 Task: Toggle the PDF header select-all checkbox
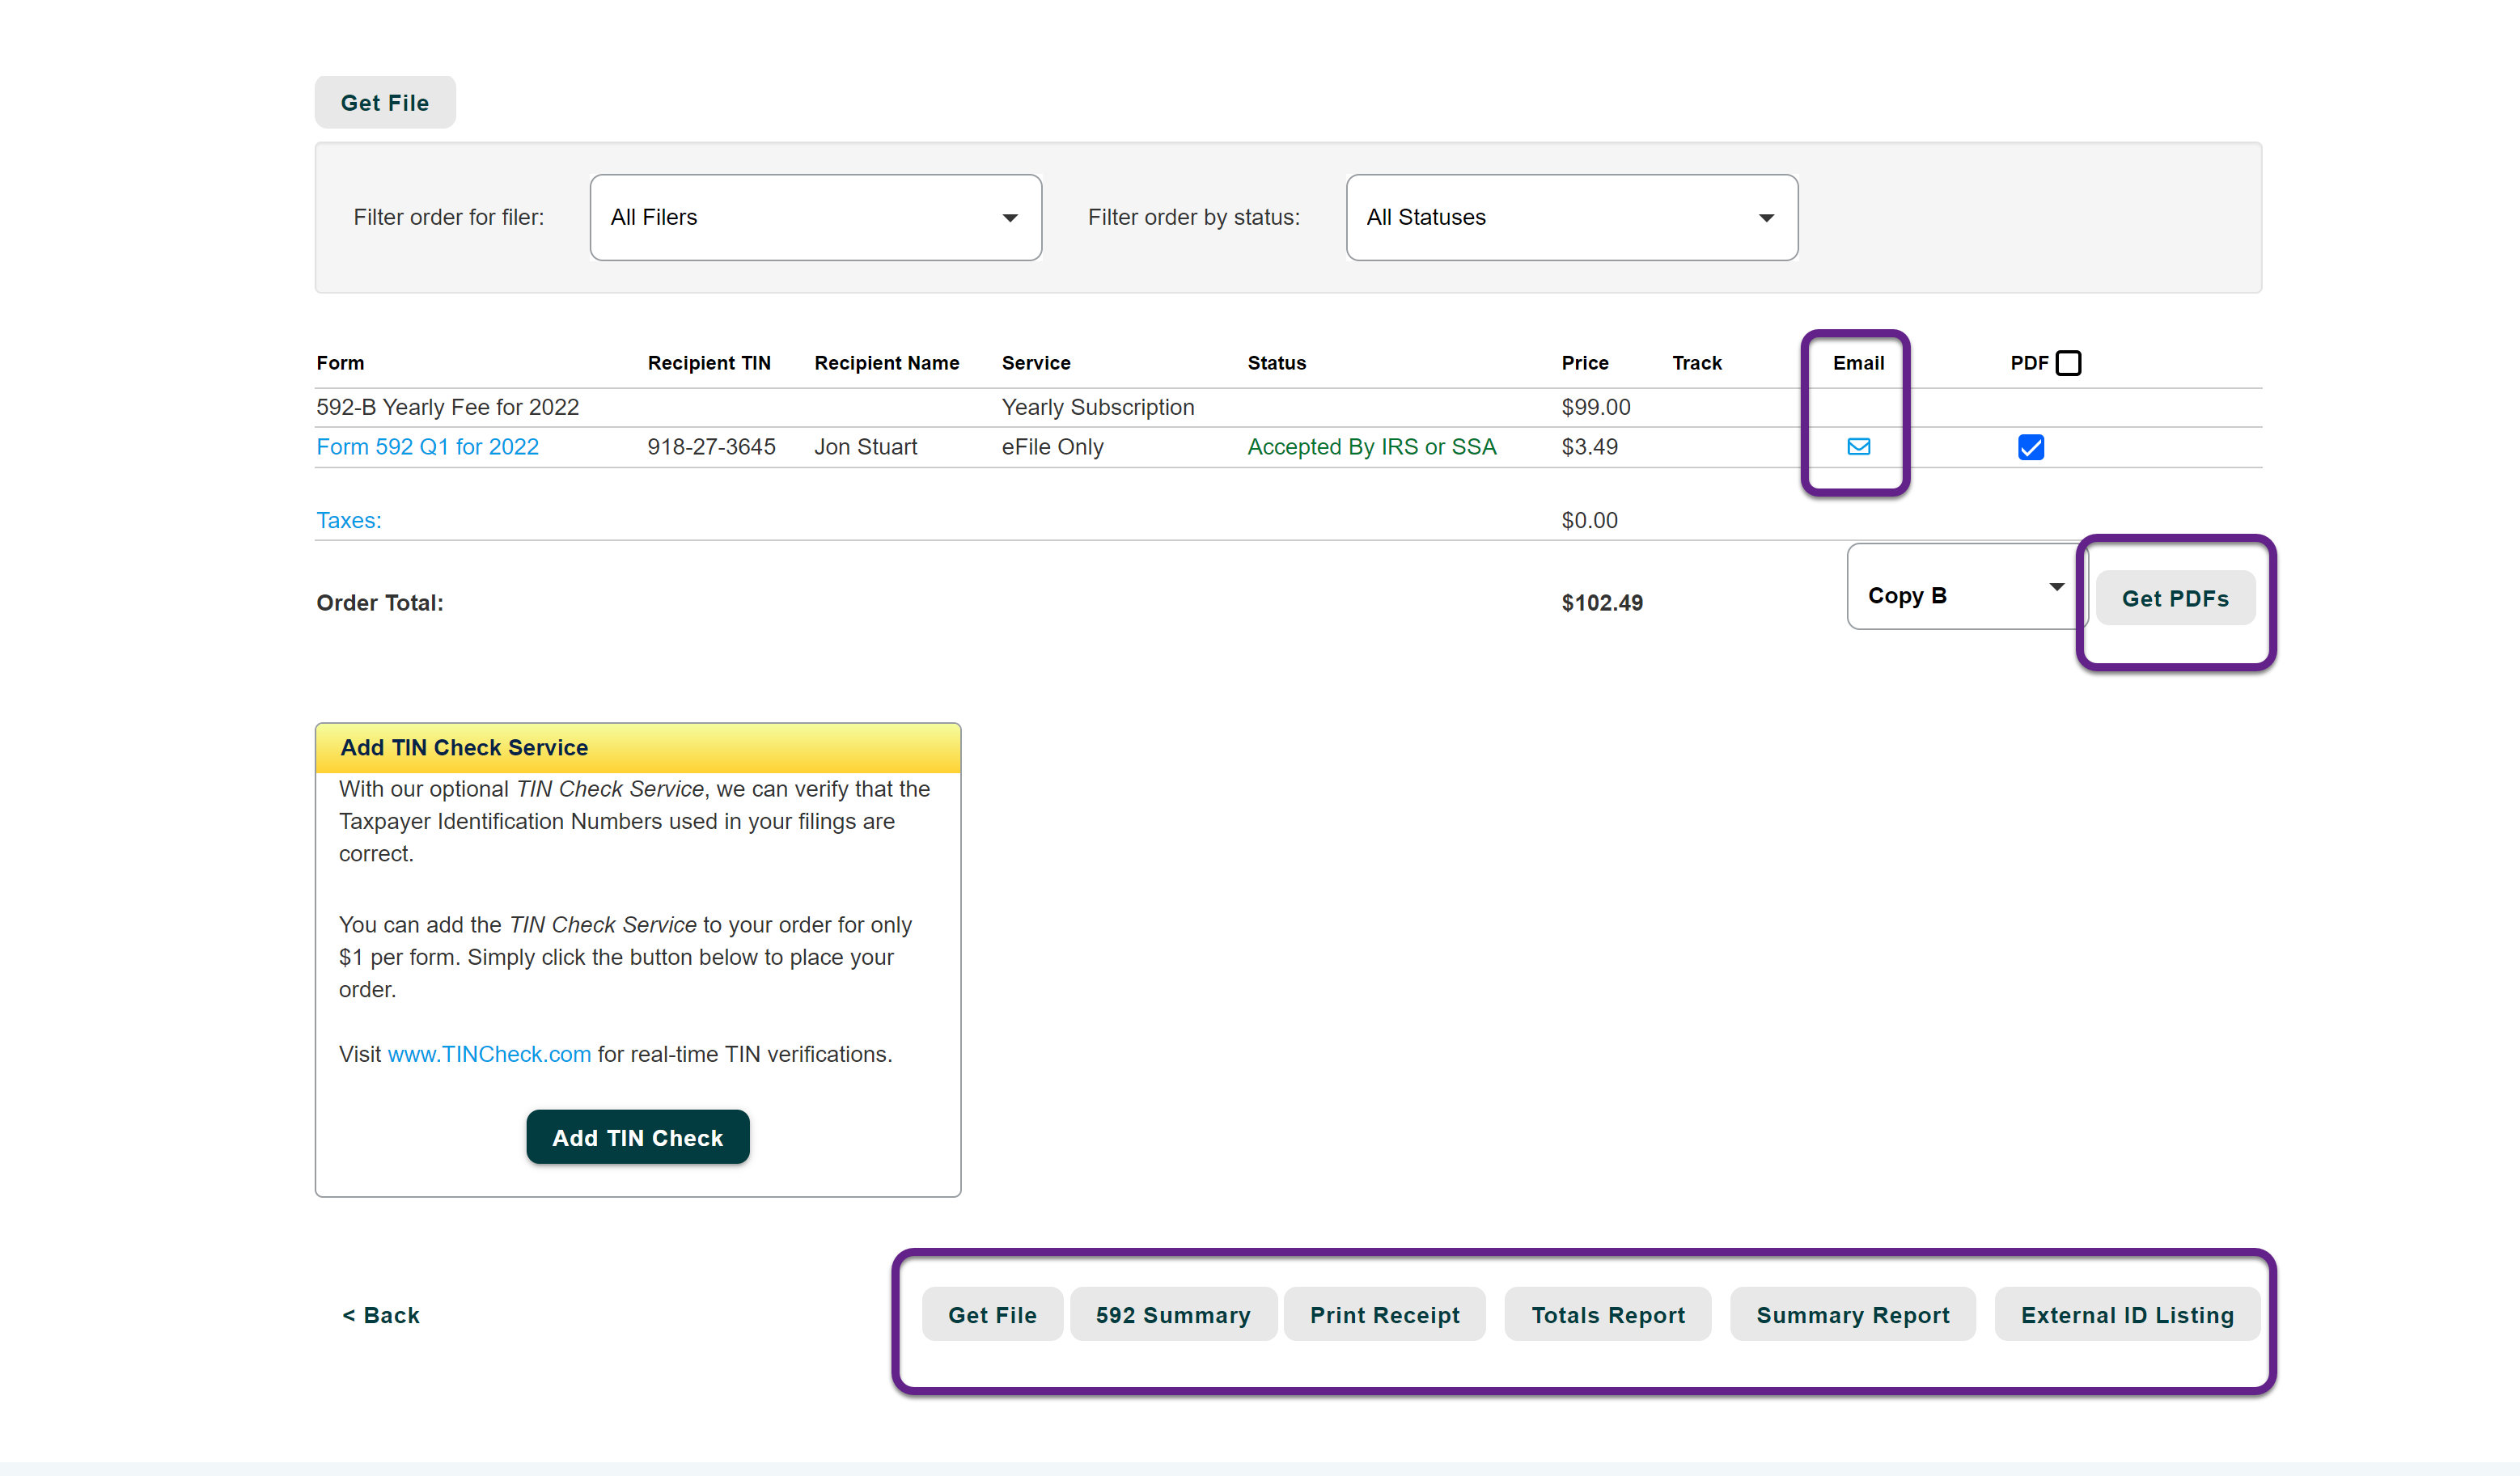[x=2068, y=363]
